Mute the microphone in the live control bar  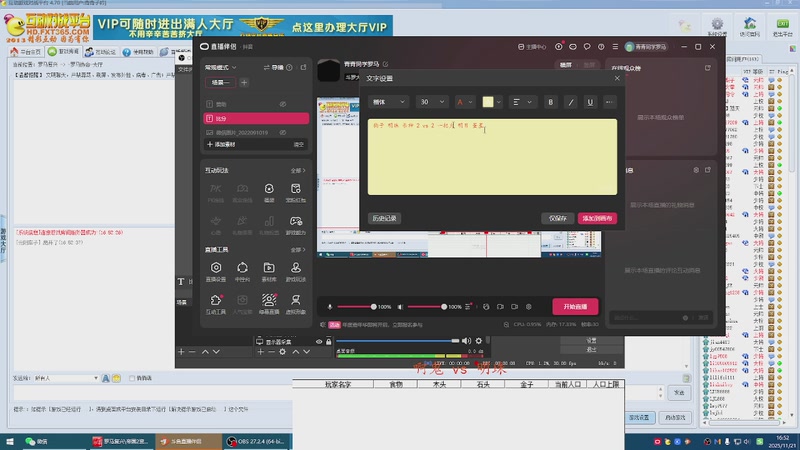pyautogui.click(x=330, y=307)
